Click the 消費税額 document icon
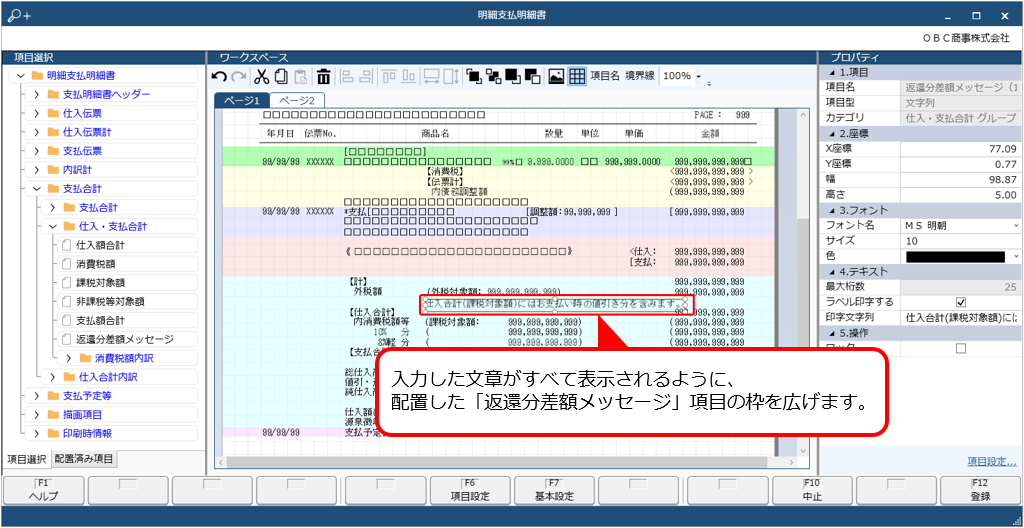 66,265
